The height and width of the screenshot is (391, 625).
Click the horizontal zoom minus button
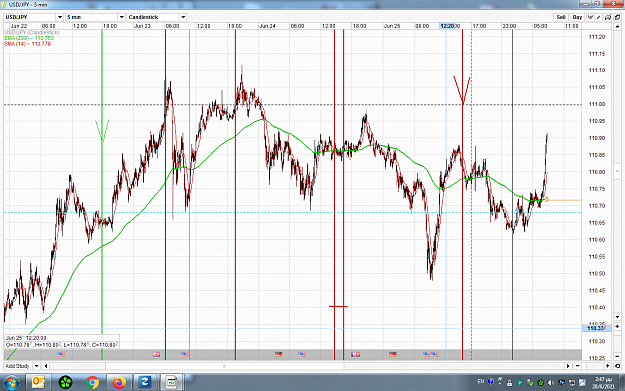578,366
